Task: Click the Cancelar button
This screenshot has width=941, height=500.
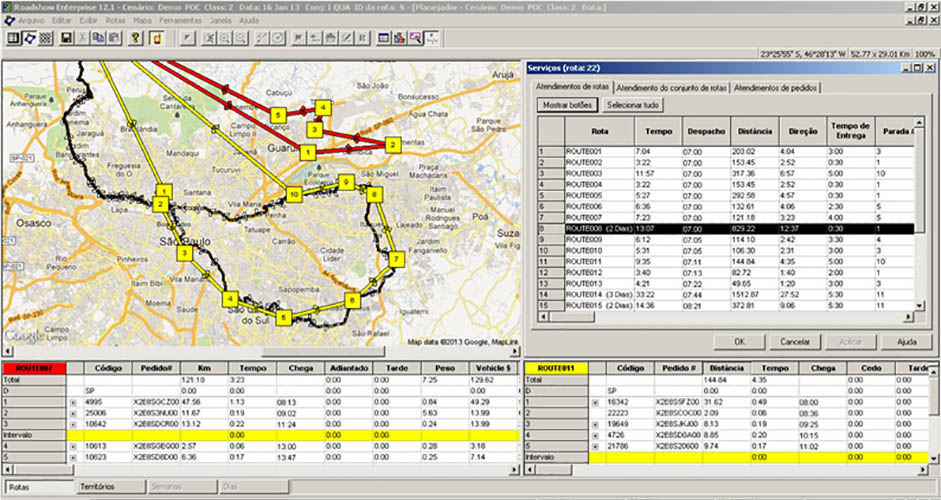Action: [x=795, y=342]
